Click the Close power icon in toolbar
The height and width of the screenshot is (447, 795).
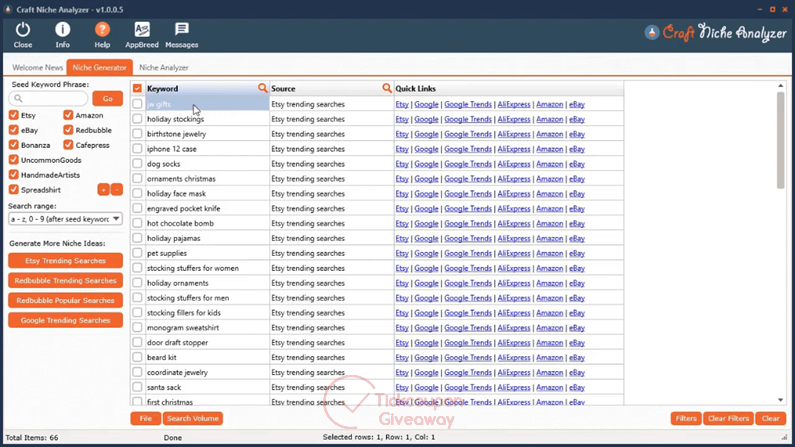pos(23,30)
